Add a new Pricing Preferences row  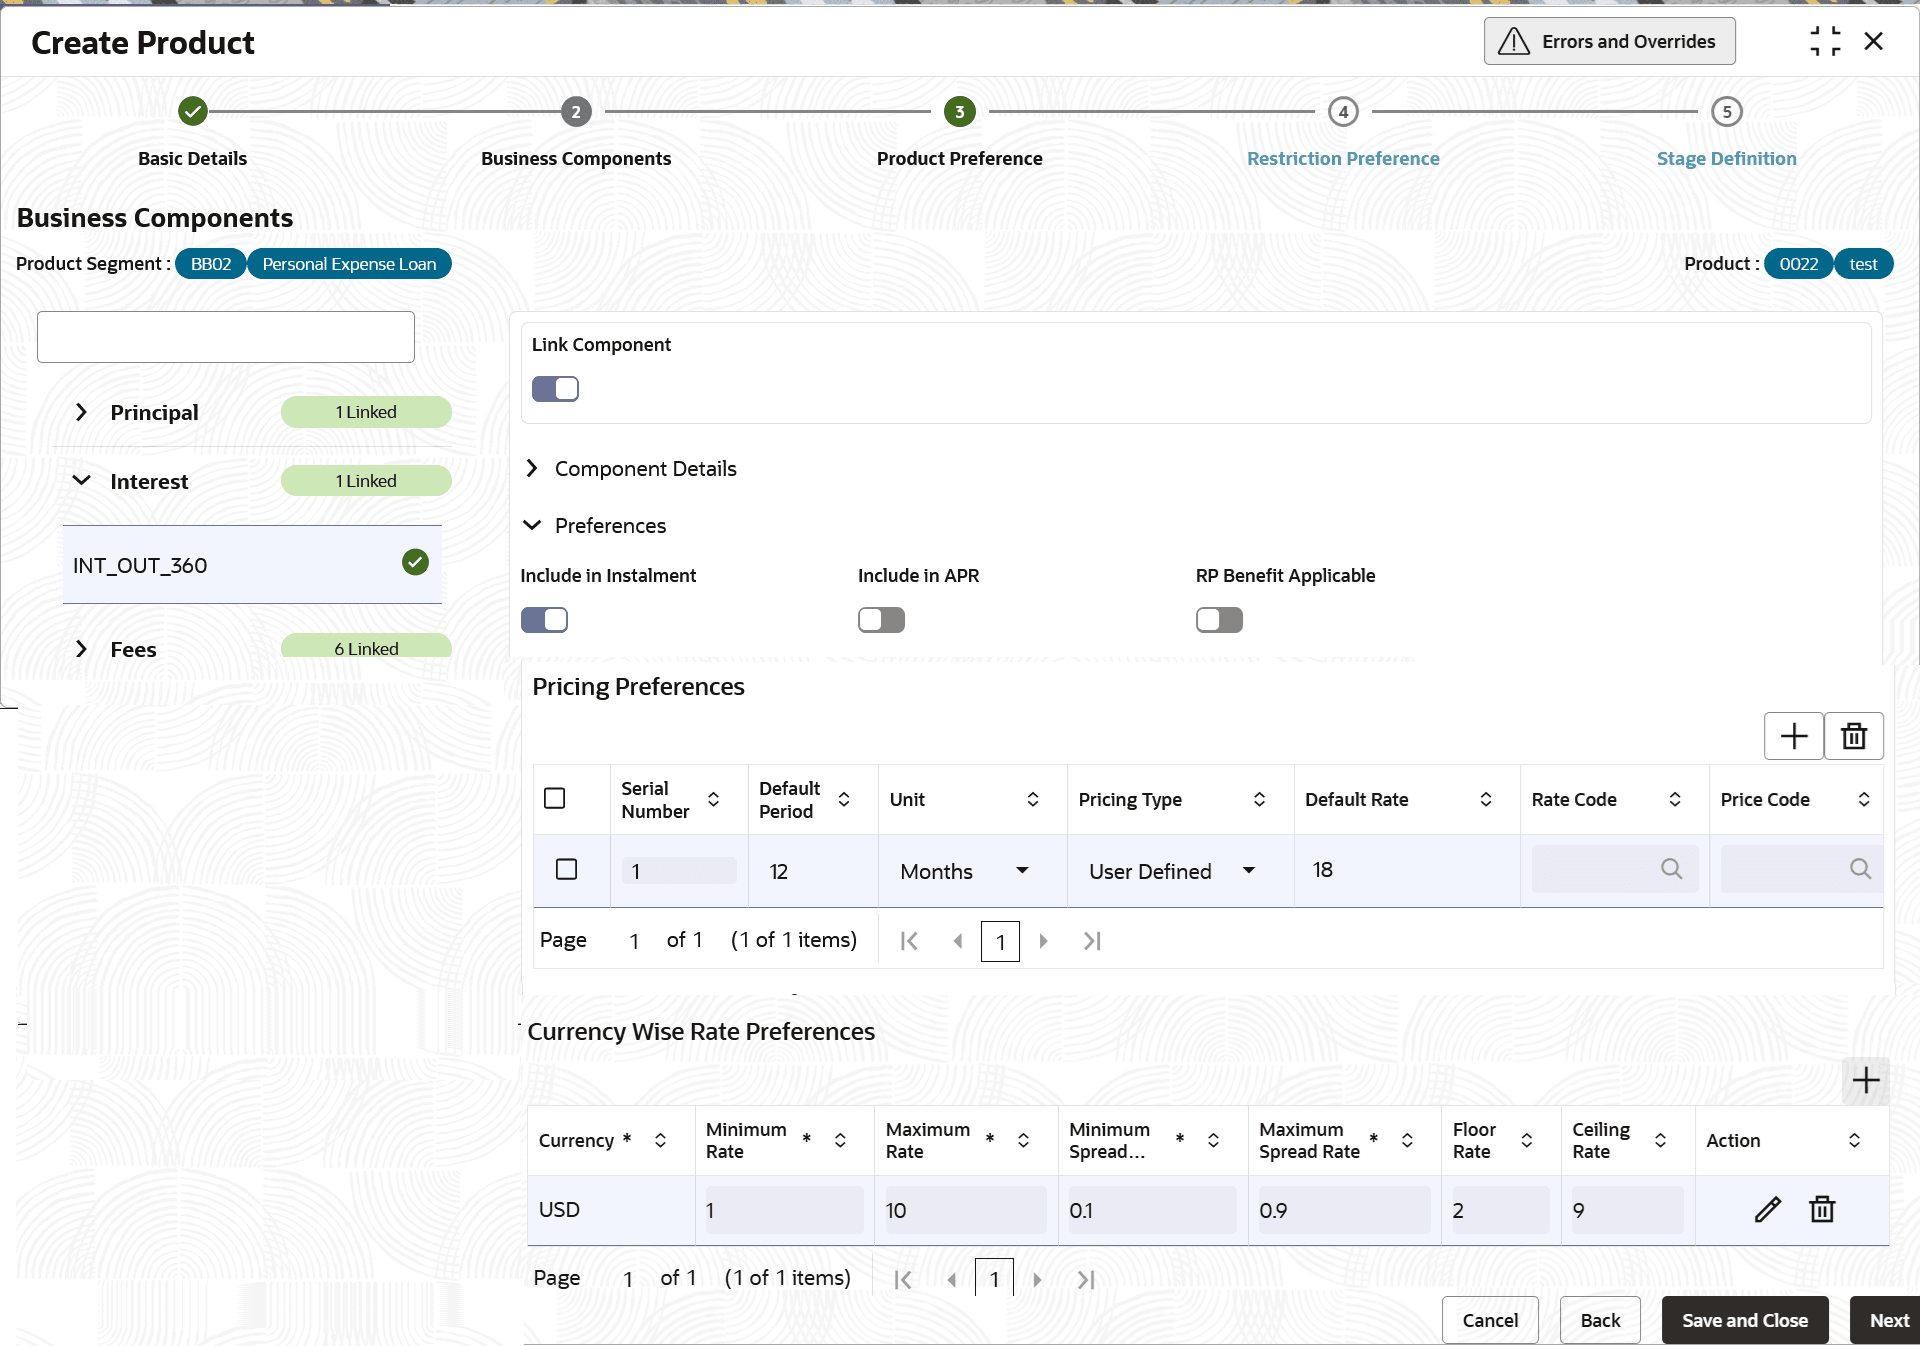tap(1793, 736)
